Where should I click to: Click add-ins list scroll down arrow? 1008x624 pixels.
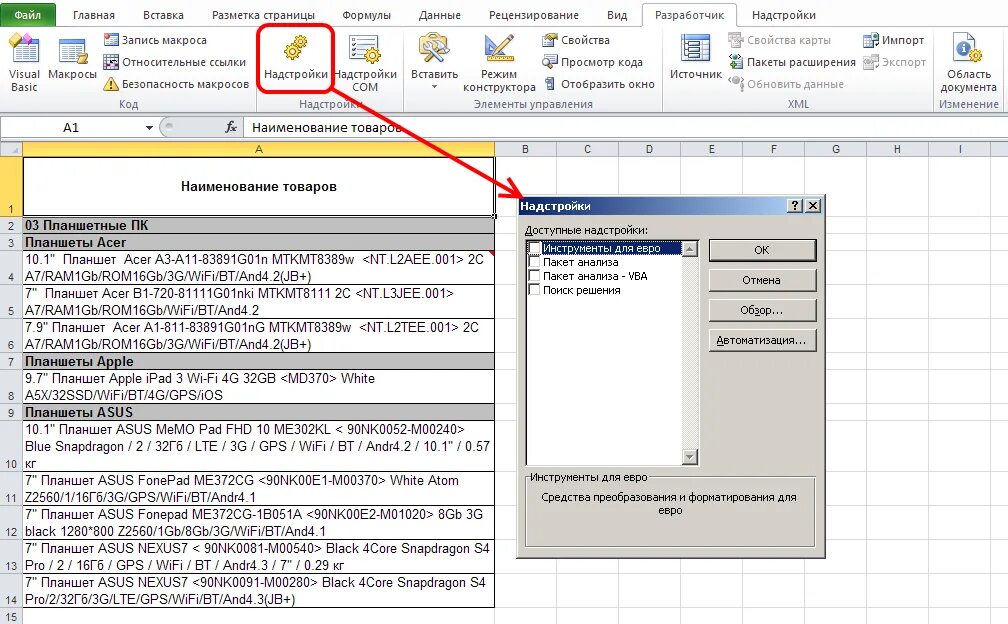pyautogui.click(x=690, y=457)
